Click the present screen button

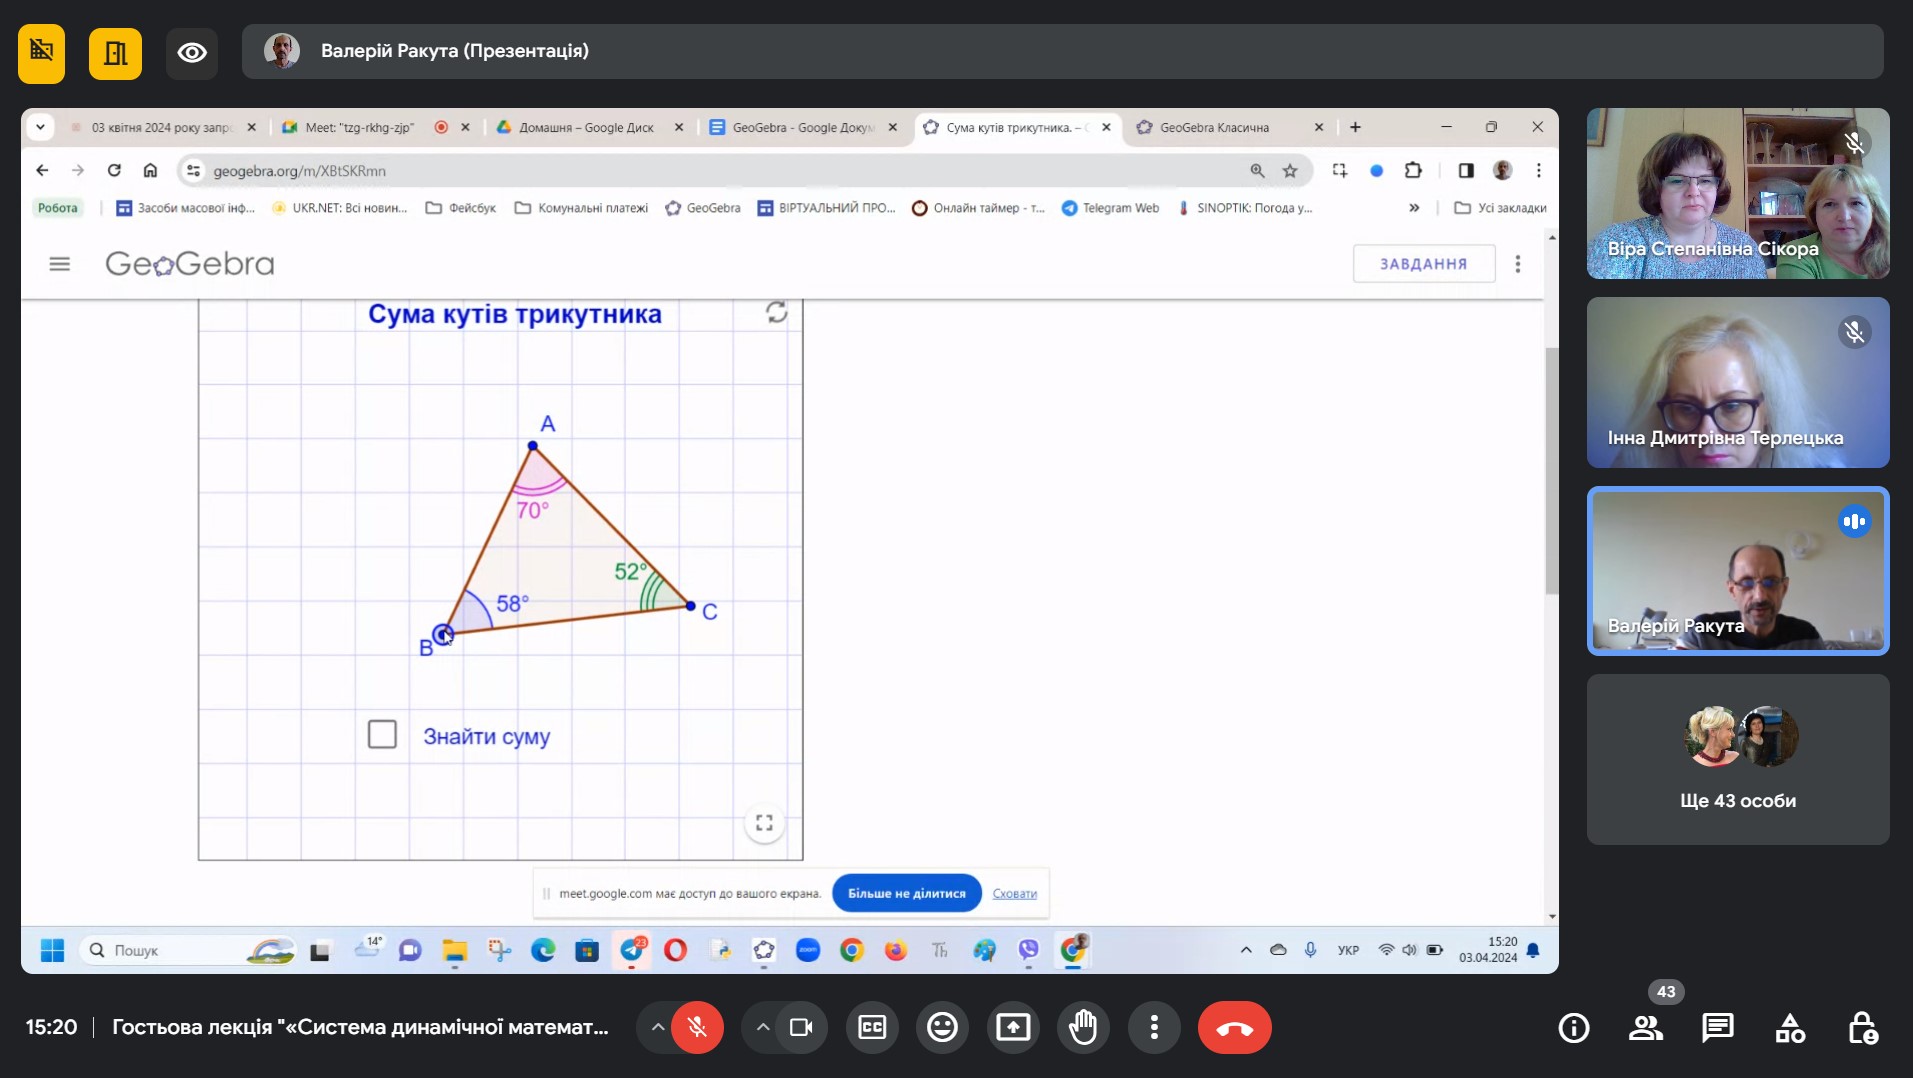1013,1027
